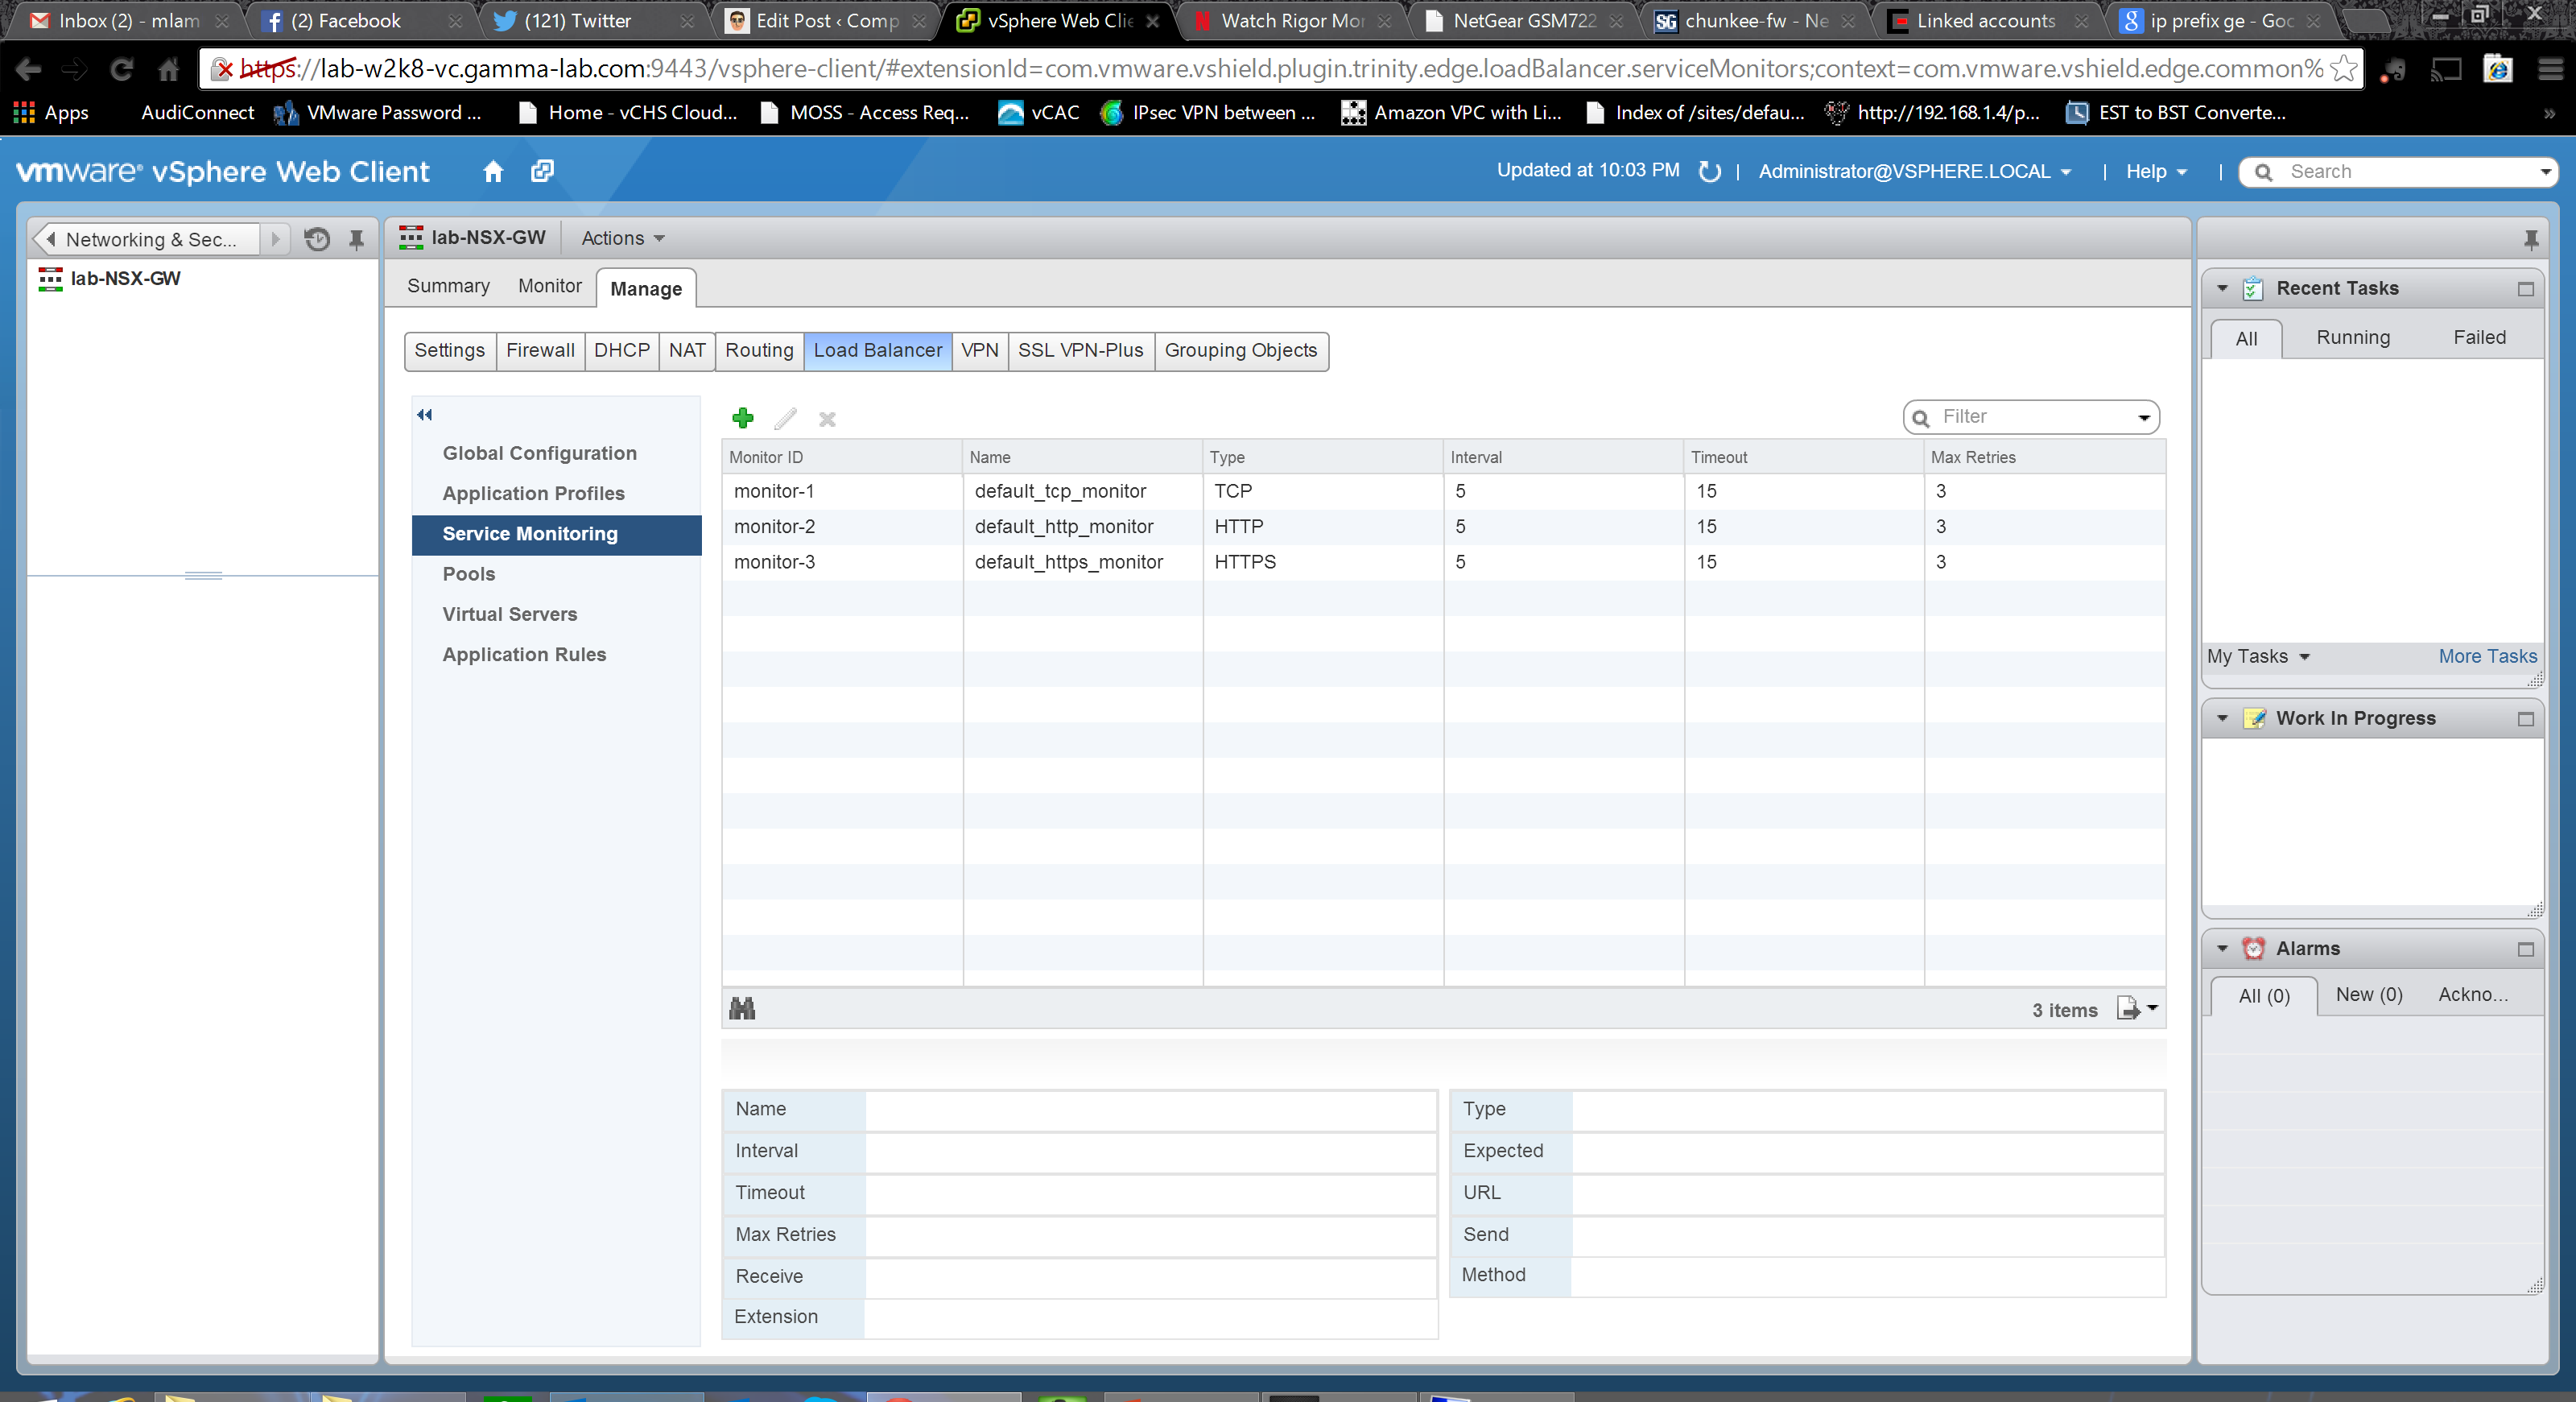Minimize the Work In Progress panel
2576x1402 pixels.
coord(2525,719)
